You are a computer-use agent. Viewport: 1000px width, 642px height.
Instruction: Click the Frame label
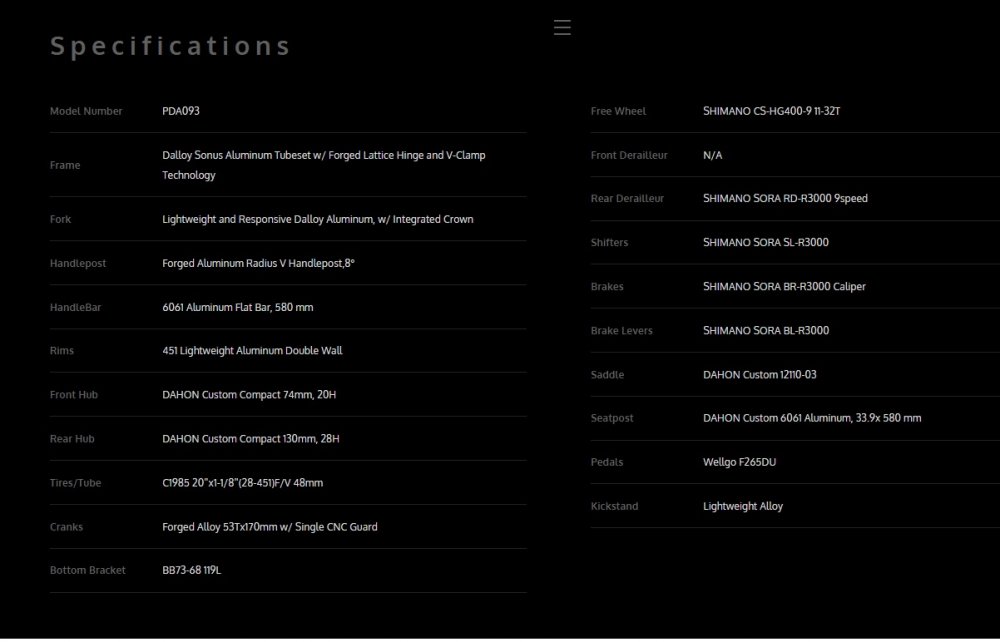(65, 165)
